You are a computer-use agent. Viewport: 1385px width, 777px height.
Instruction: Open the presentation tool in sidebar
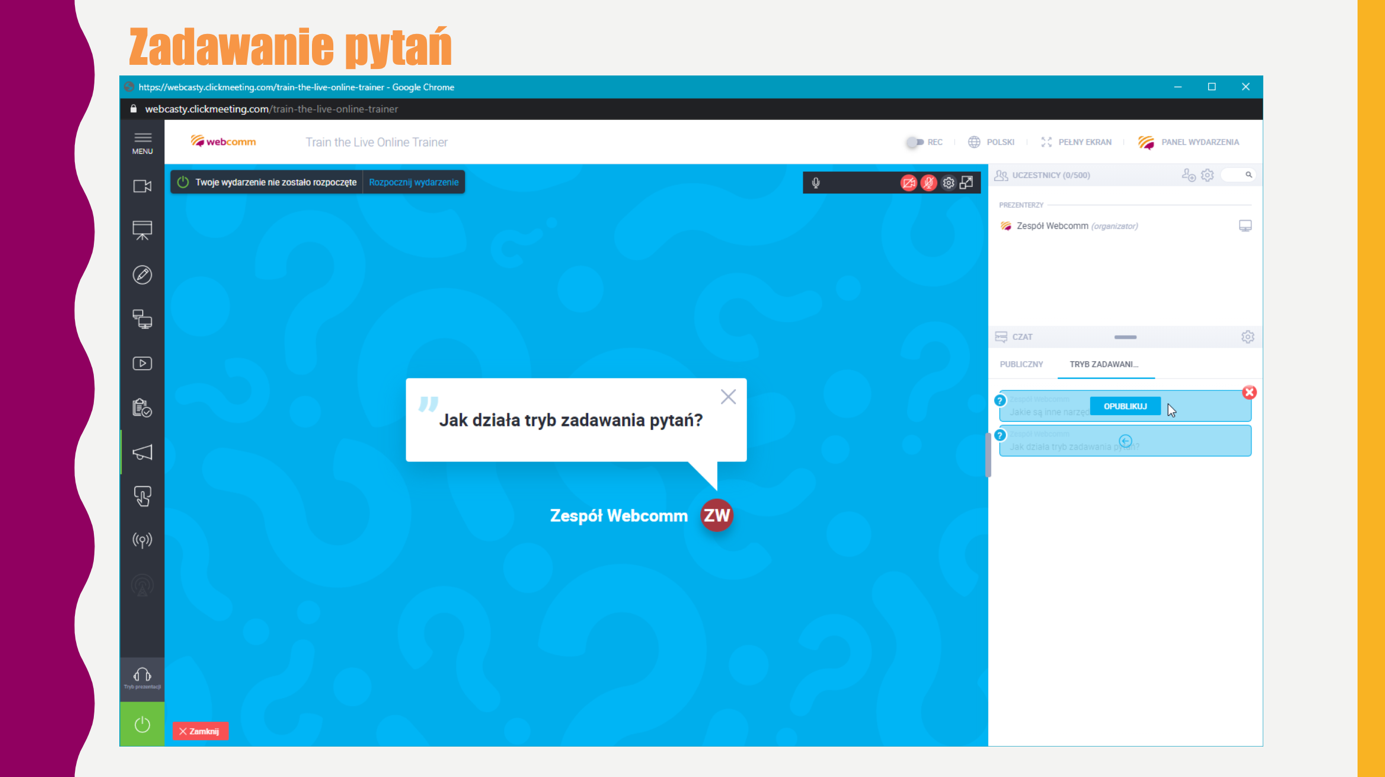click(142, 231)
